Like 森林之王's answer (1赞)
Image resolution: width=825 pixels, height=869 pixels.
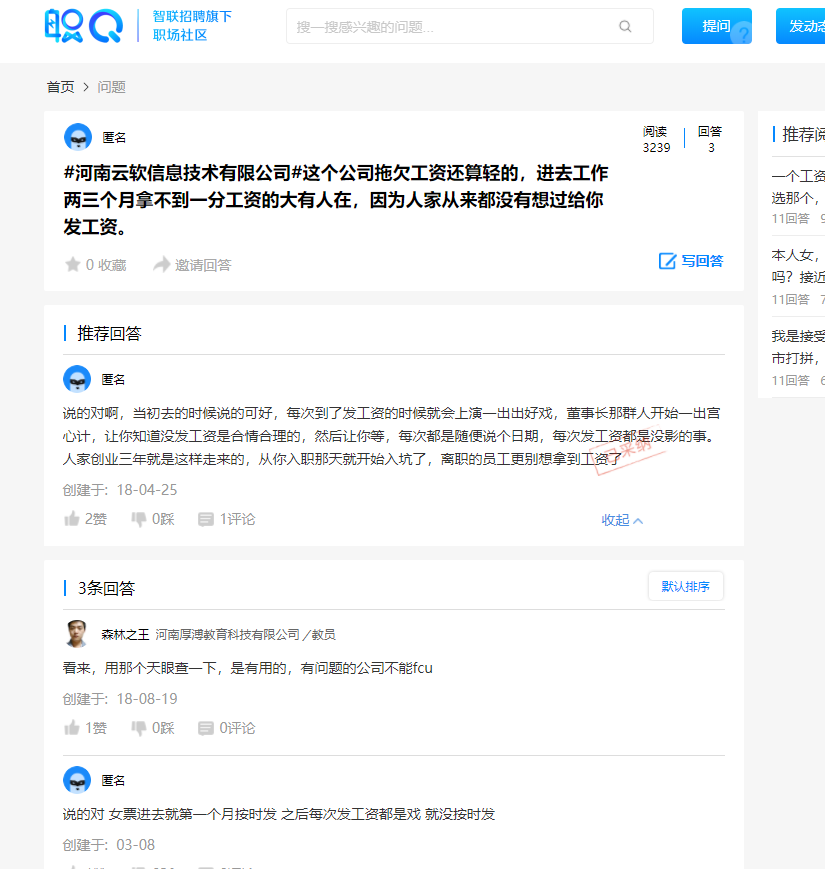point(85,728)
